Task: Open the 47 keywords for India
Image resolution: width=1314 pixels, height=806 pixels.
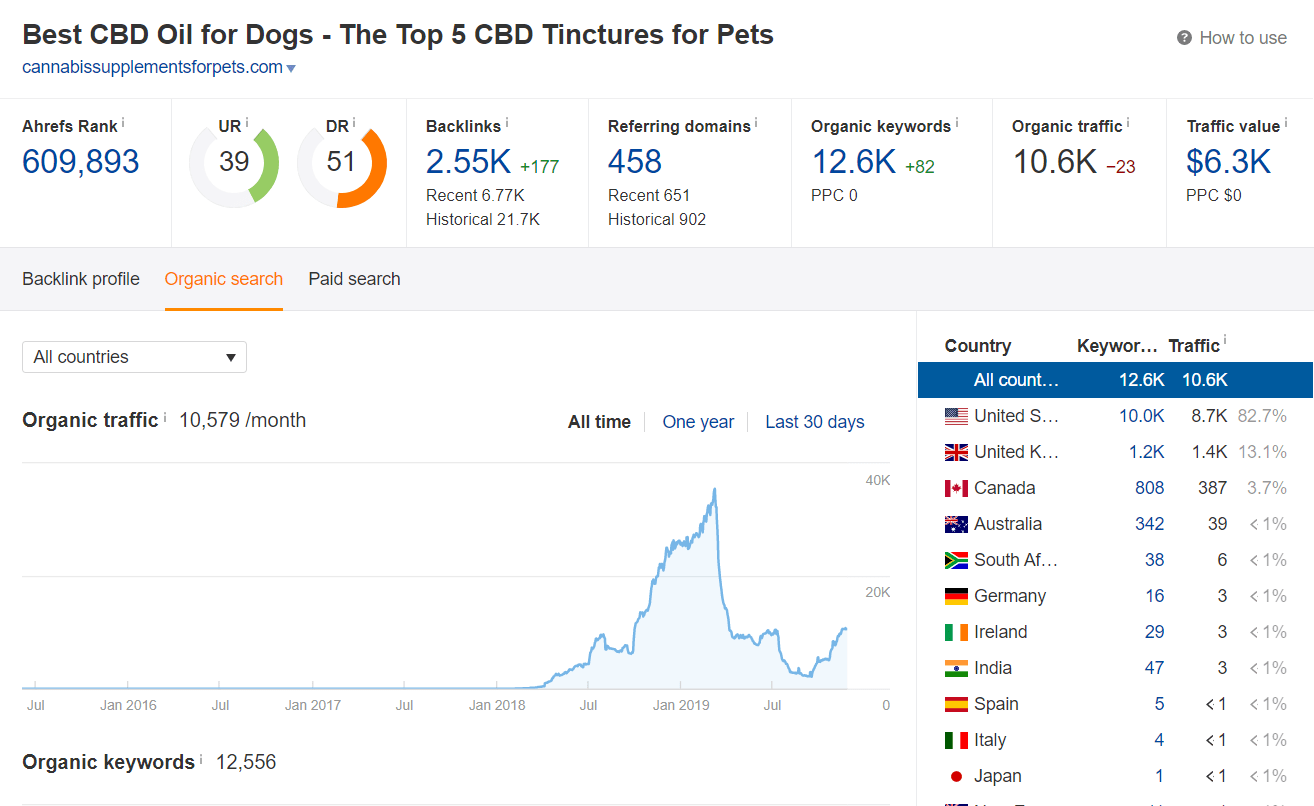Action: tap(1155, 668)
